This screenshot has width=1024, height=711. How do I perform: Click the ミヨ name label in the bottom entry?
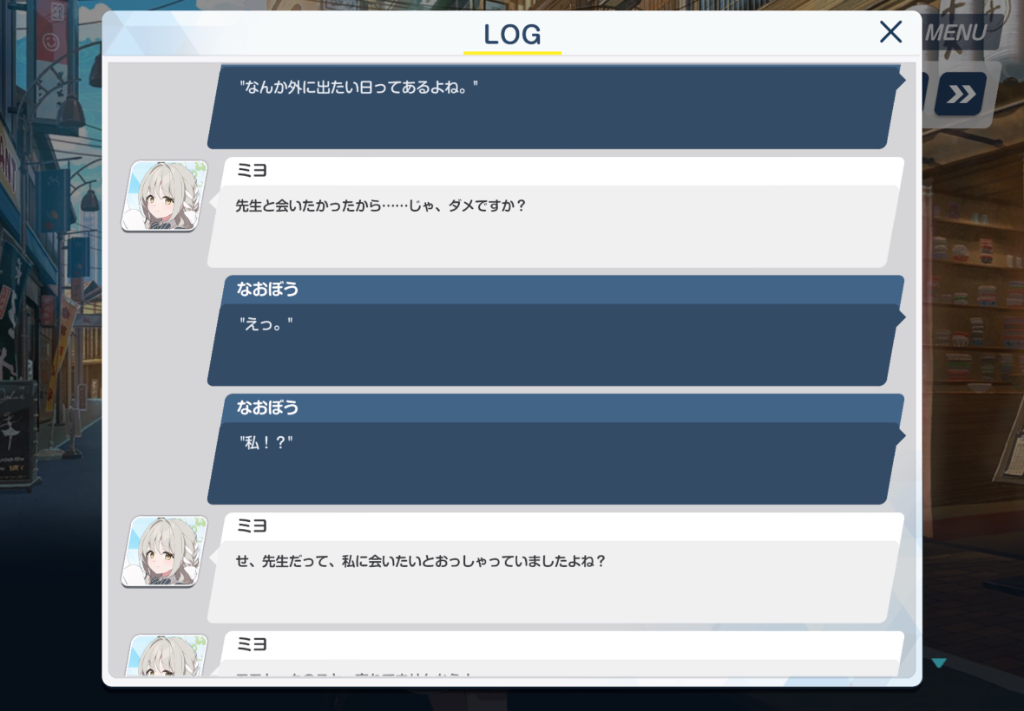(251, 645)
